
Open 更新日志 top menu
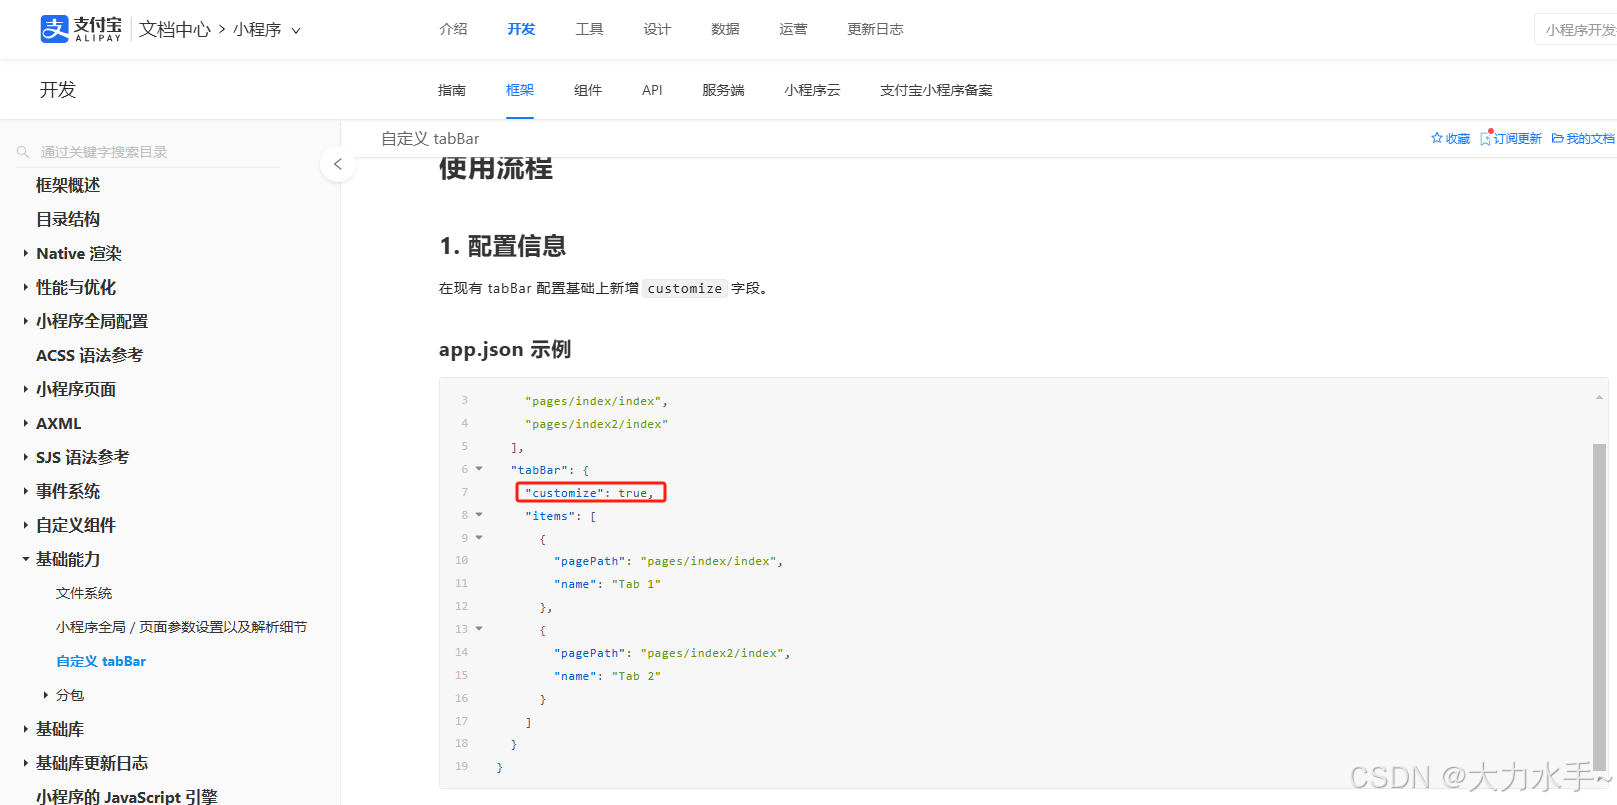[x=875, y=29]
